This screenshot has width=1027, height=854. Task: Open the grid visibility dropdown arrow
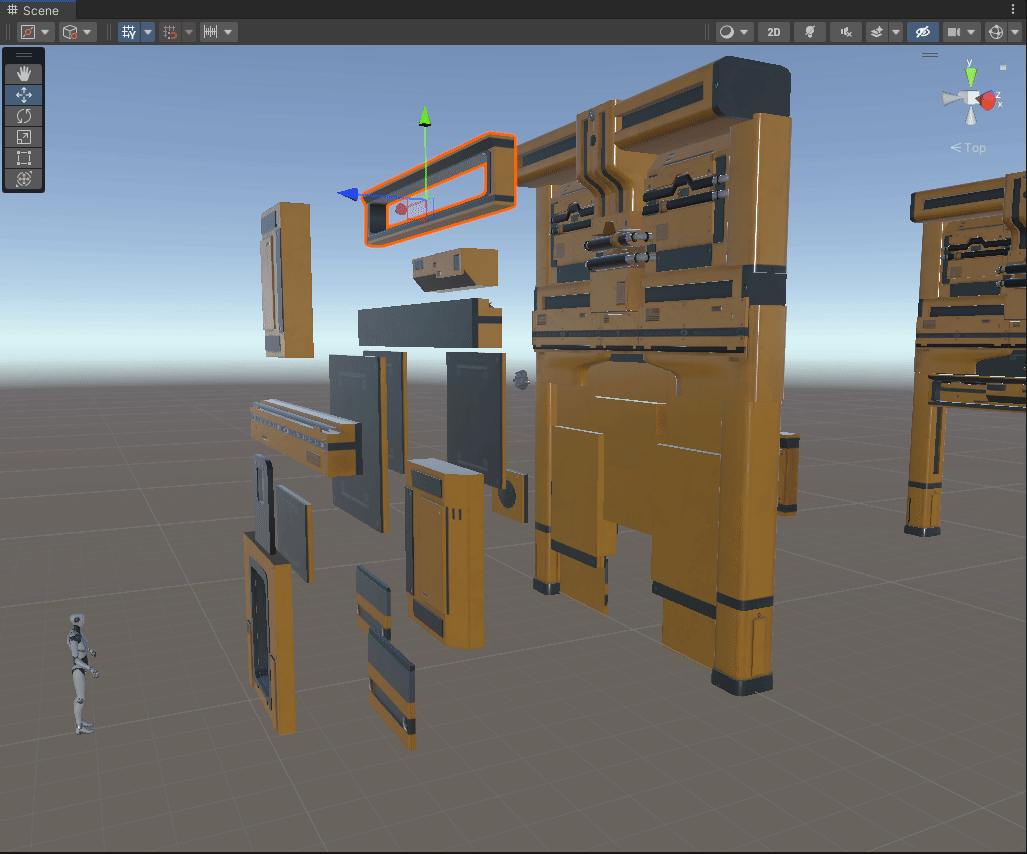pyautogui.click(x=147, y=31)
